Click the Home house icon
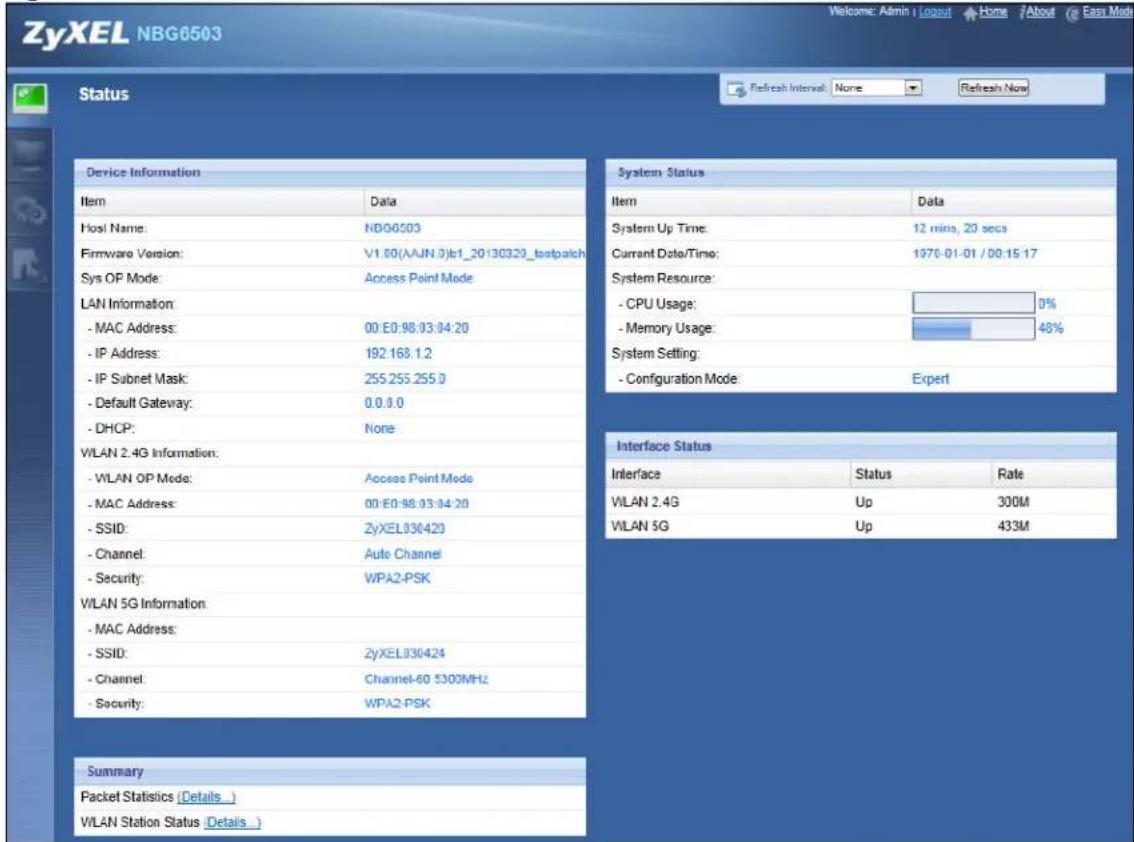The height and width of the screenshot is (842, 1134). [x=970, y=14]
